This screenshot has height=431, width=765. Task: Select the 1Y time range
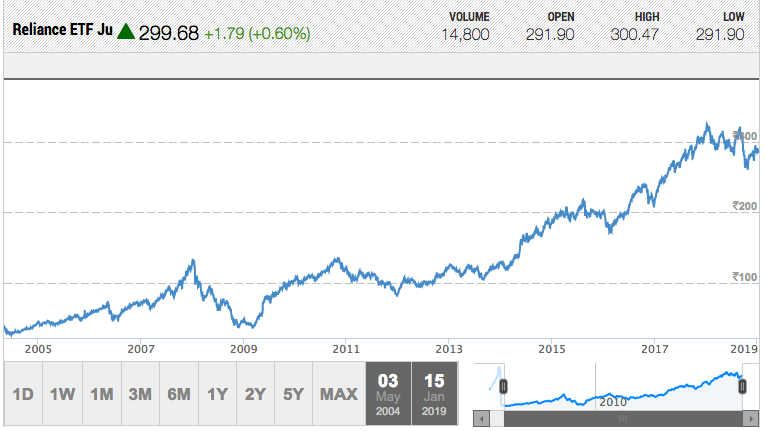[x=218, y=393]
